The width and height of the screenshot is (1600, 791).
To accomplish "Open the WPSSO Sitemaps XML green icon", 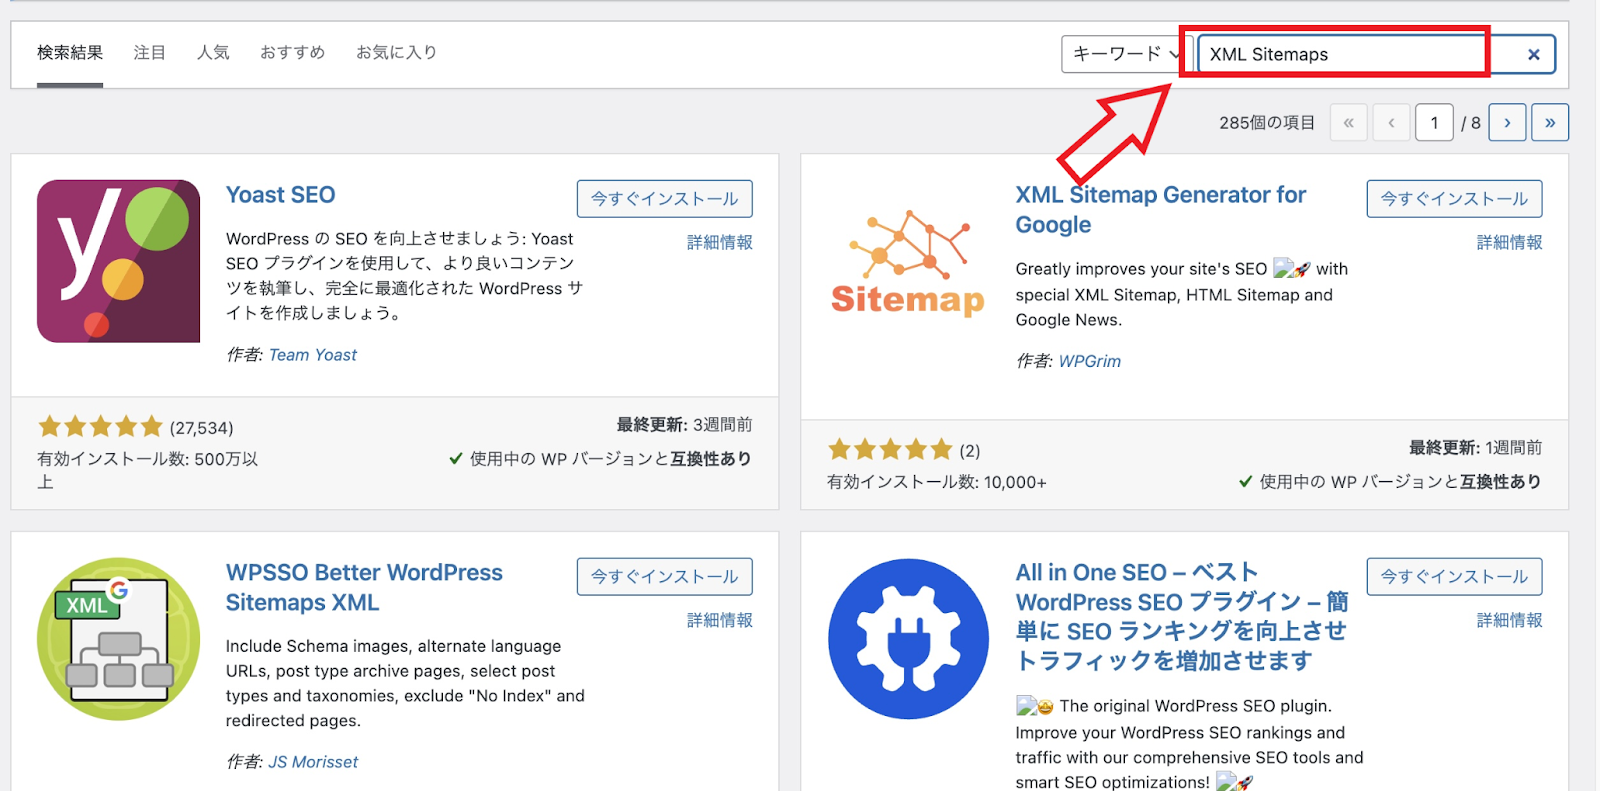I will coord(118,639).
